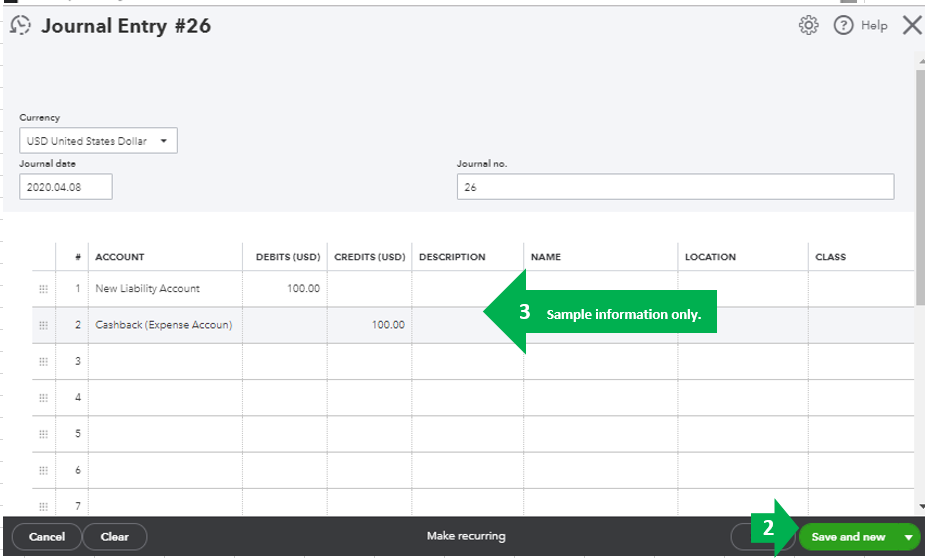This screenshot has width=925, height=558.
Task: Click the ACCOUNT column header
Action: 120,257
